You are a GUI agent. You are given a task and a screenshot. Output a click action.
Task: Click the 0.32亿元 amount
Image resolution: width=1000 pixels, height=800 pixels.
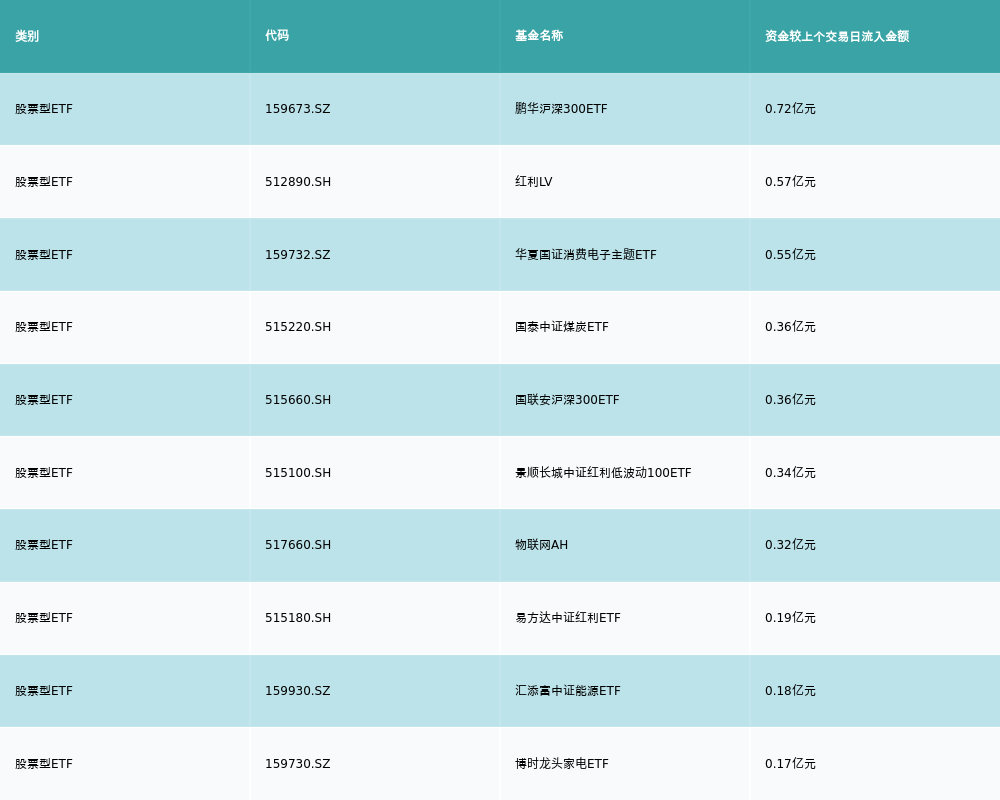(790, 545)
